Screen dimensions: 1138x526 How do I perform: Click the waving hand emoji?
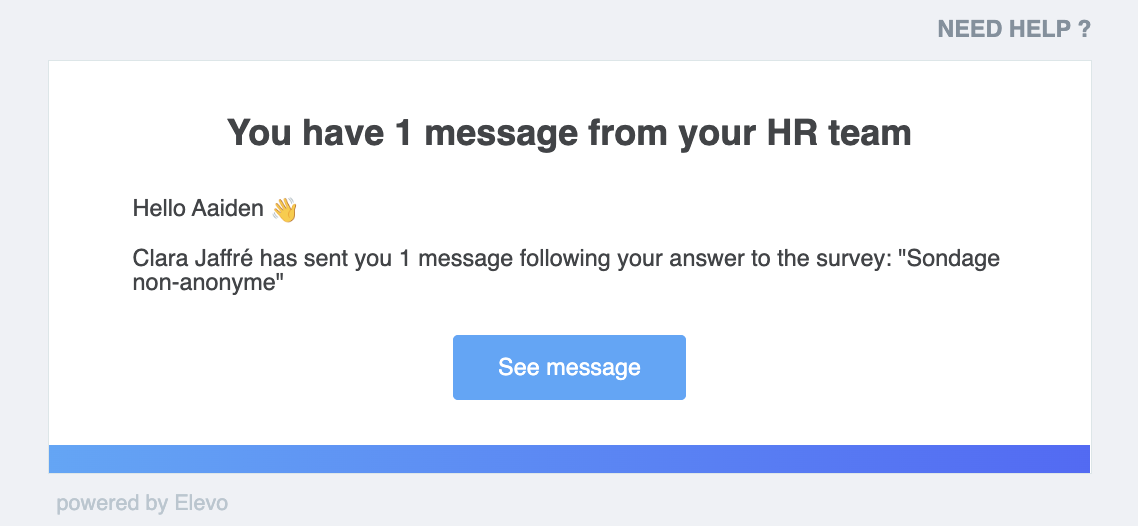pos(284,210)
